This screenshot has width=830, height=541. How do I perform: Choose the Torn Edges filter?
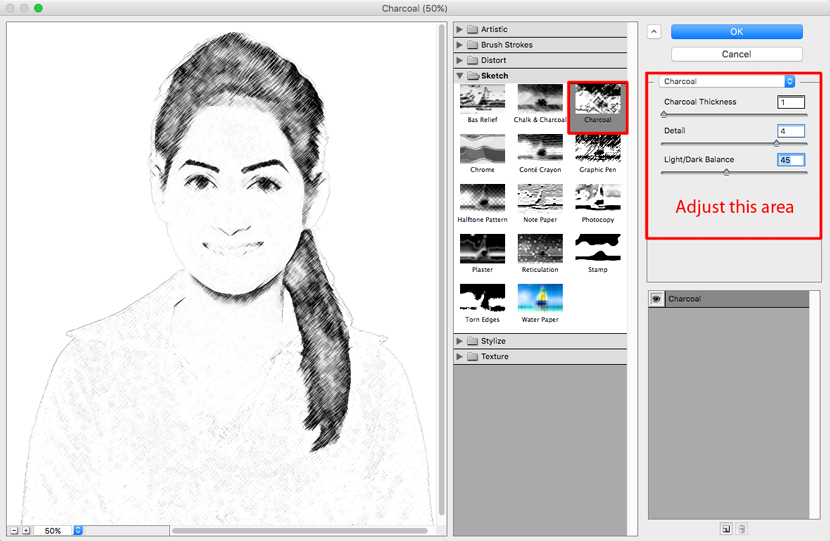coord(482,298)
